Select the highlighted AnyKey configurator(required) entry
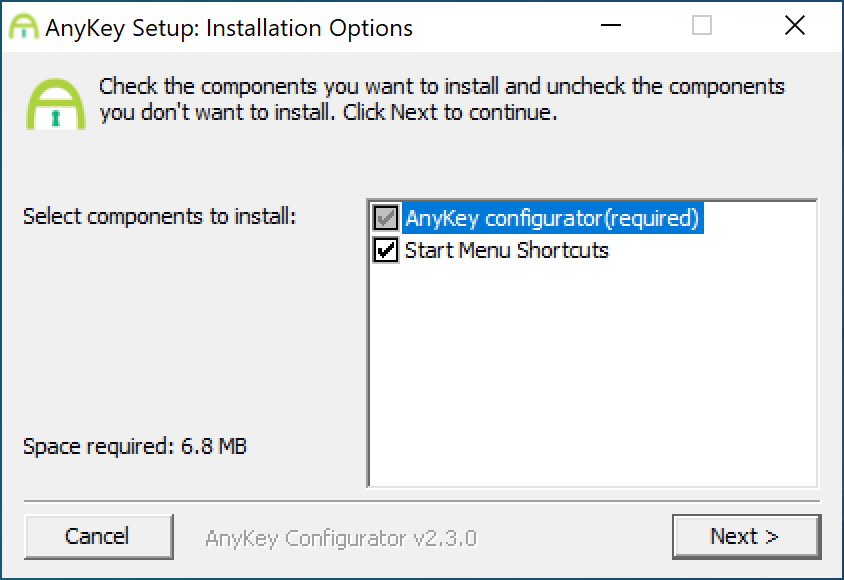Screen dimensions: 844x580 pos(552,218)
